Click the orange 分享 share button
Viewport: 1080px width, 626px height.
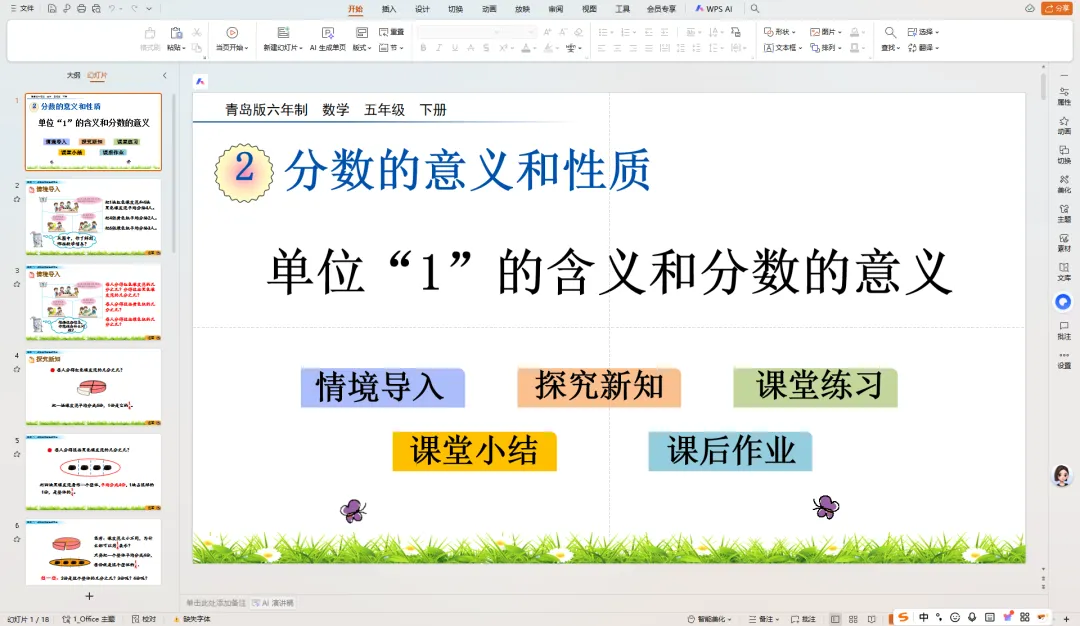(x=1057, y=8)
